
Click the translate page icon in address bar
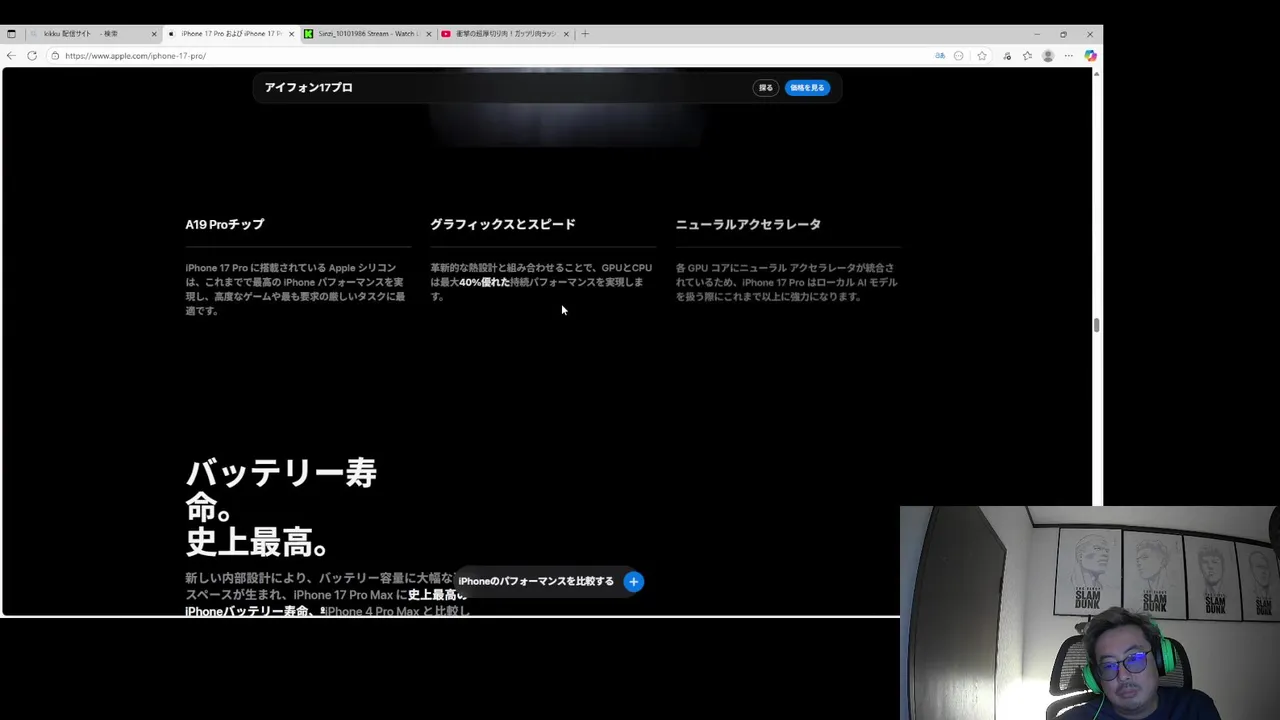tap(940, 56)
